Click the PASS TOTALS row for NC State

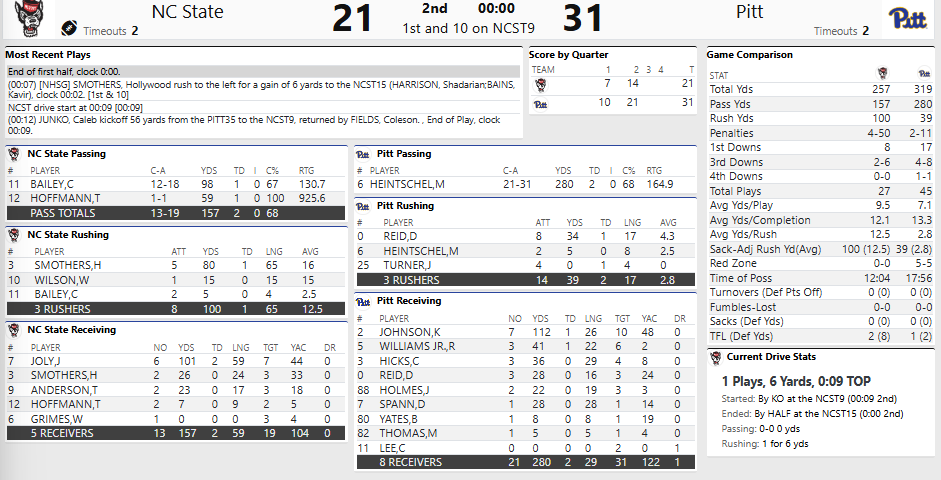click(70, 213)
